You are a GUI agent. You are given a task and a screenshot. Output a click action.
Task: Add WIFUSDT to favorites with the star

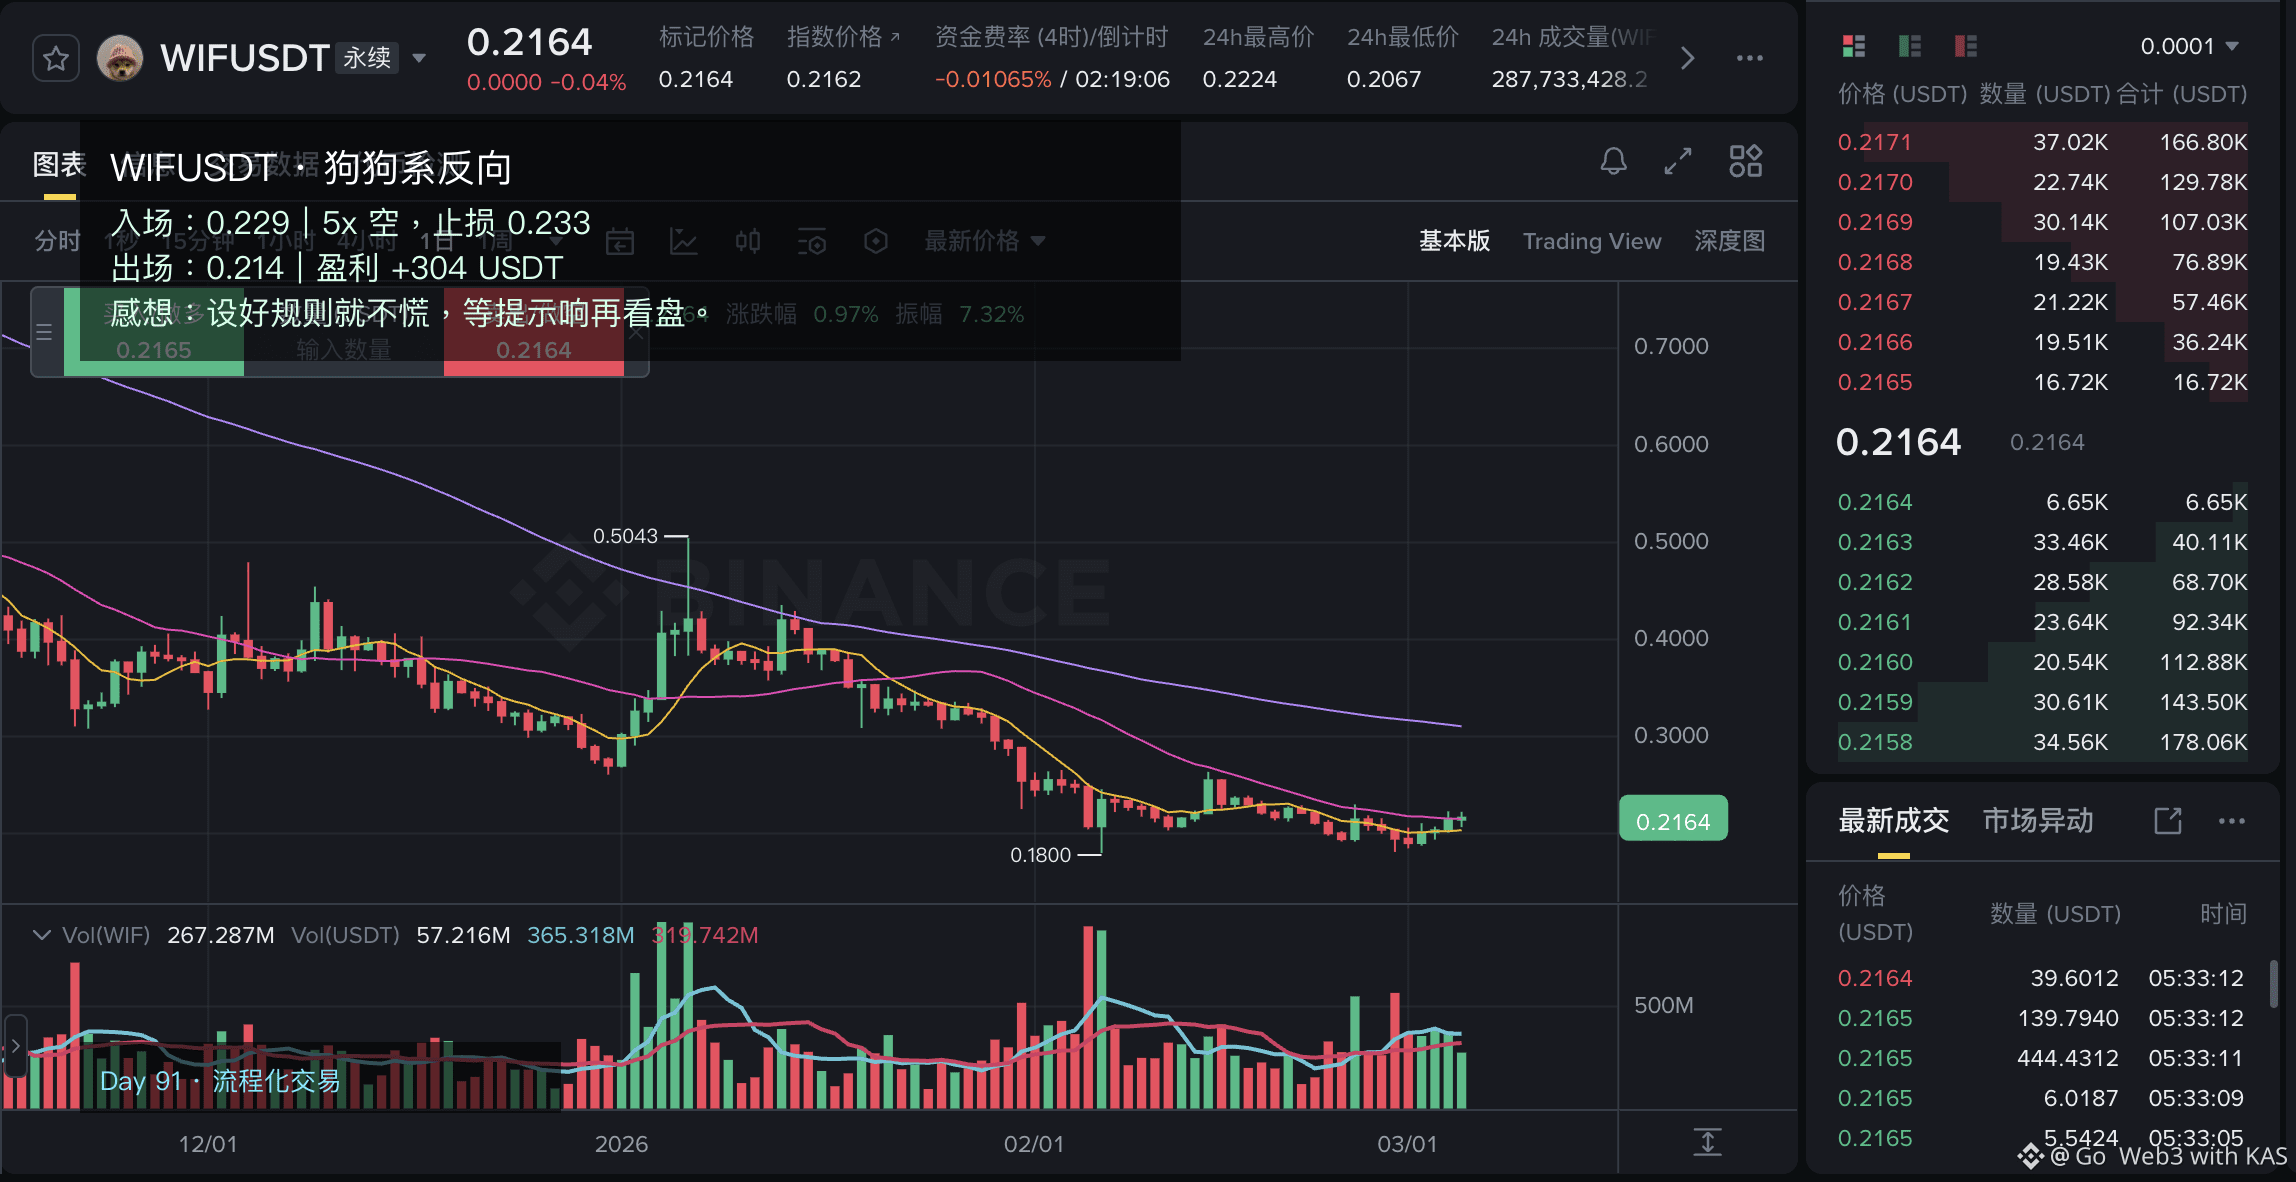pyautogui.click(x=56, y=58)
